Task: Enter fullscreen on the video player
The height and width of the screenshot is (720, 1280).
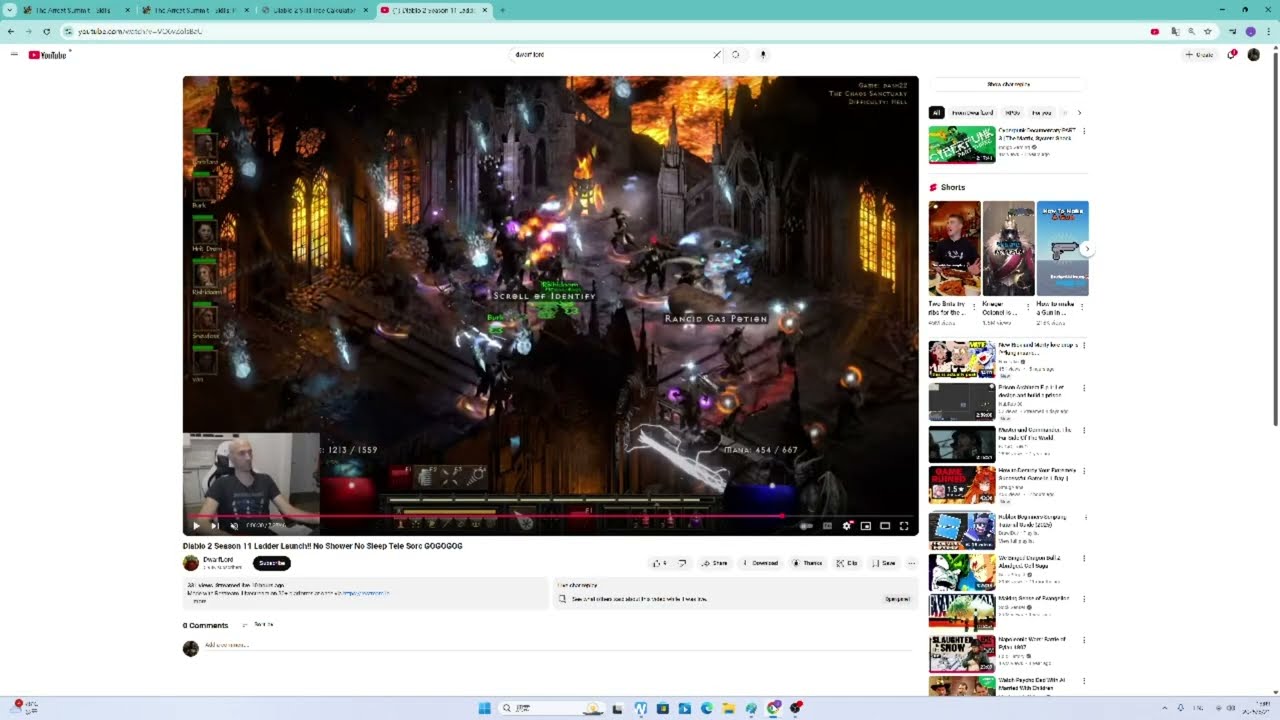Action: click(904, 525)
